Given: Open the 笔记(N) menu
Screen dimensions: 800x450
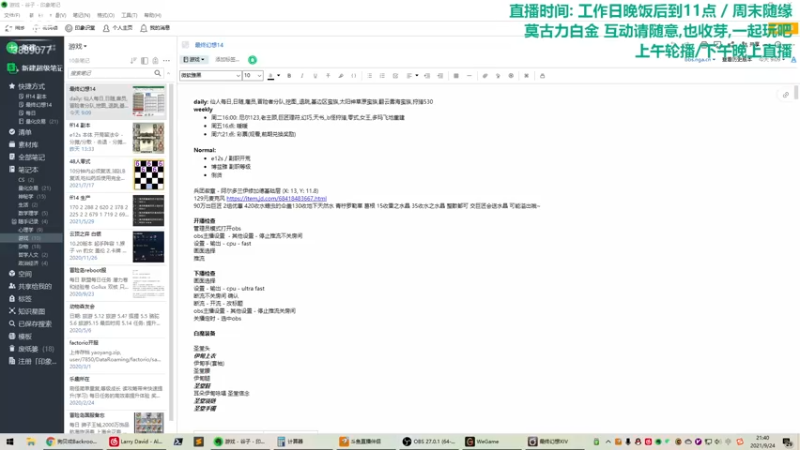Looking at the screenshot, I should pyautogui.click(x=81, y=15).
